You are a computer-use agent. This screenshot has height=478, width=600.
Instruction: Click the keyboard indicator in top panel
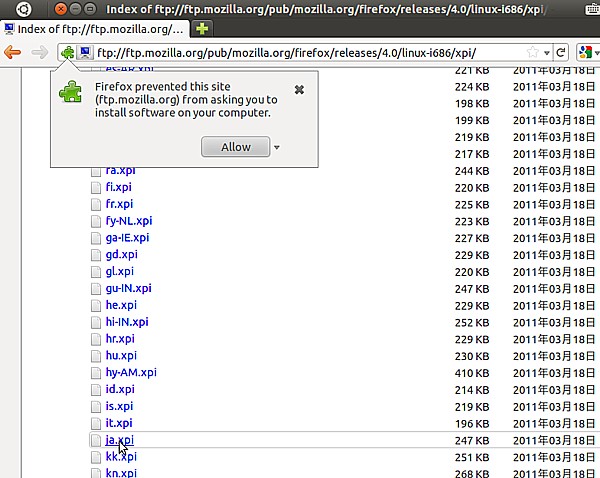[592, 9]
